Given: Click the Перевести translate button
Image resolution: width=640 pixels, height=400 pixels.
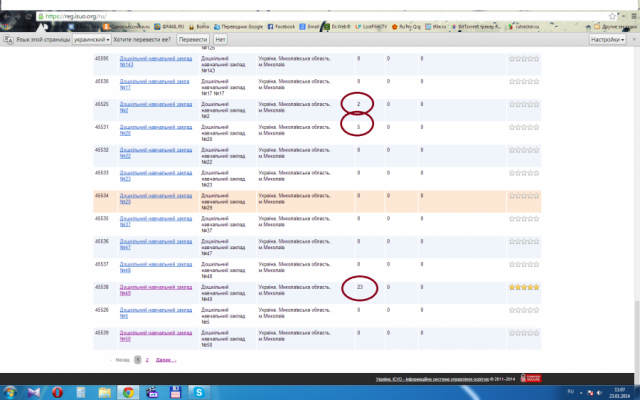Looking at the screenshot, I should click(192, 40).
